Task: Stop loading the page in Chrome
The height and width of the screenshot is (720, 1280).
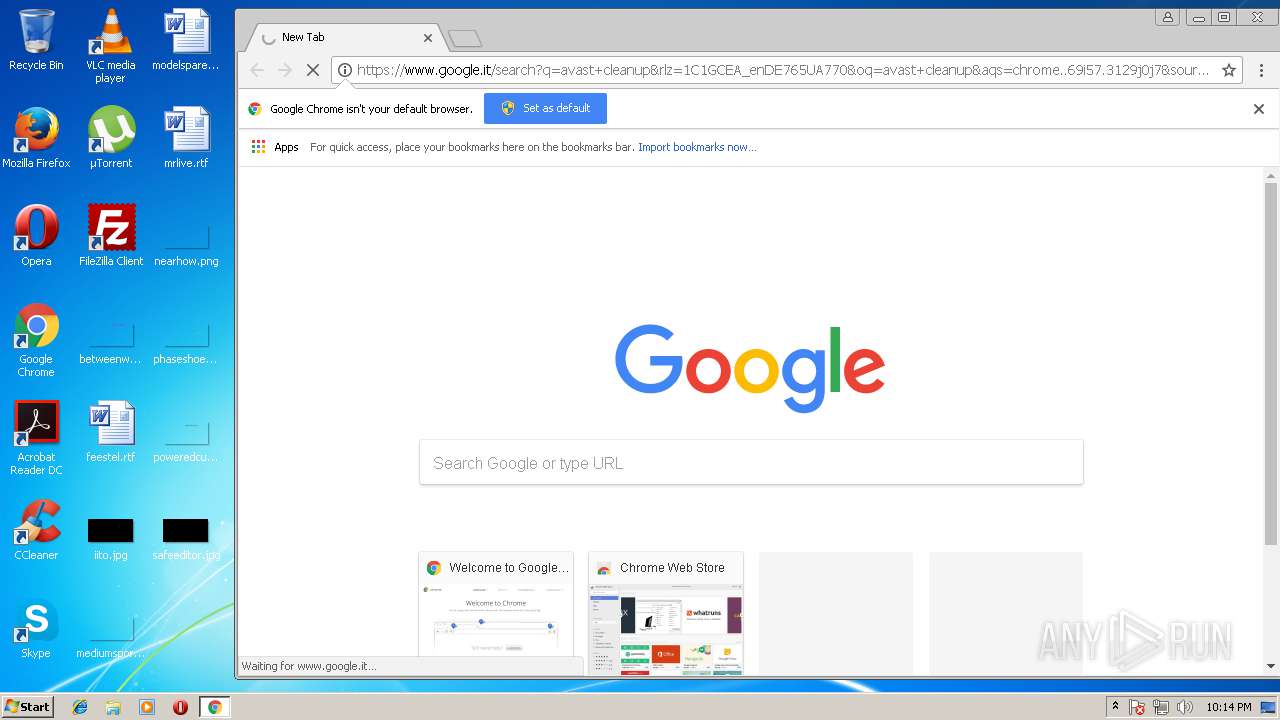Action: (312, 70)
